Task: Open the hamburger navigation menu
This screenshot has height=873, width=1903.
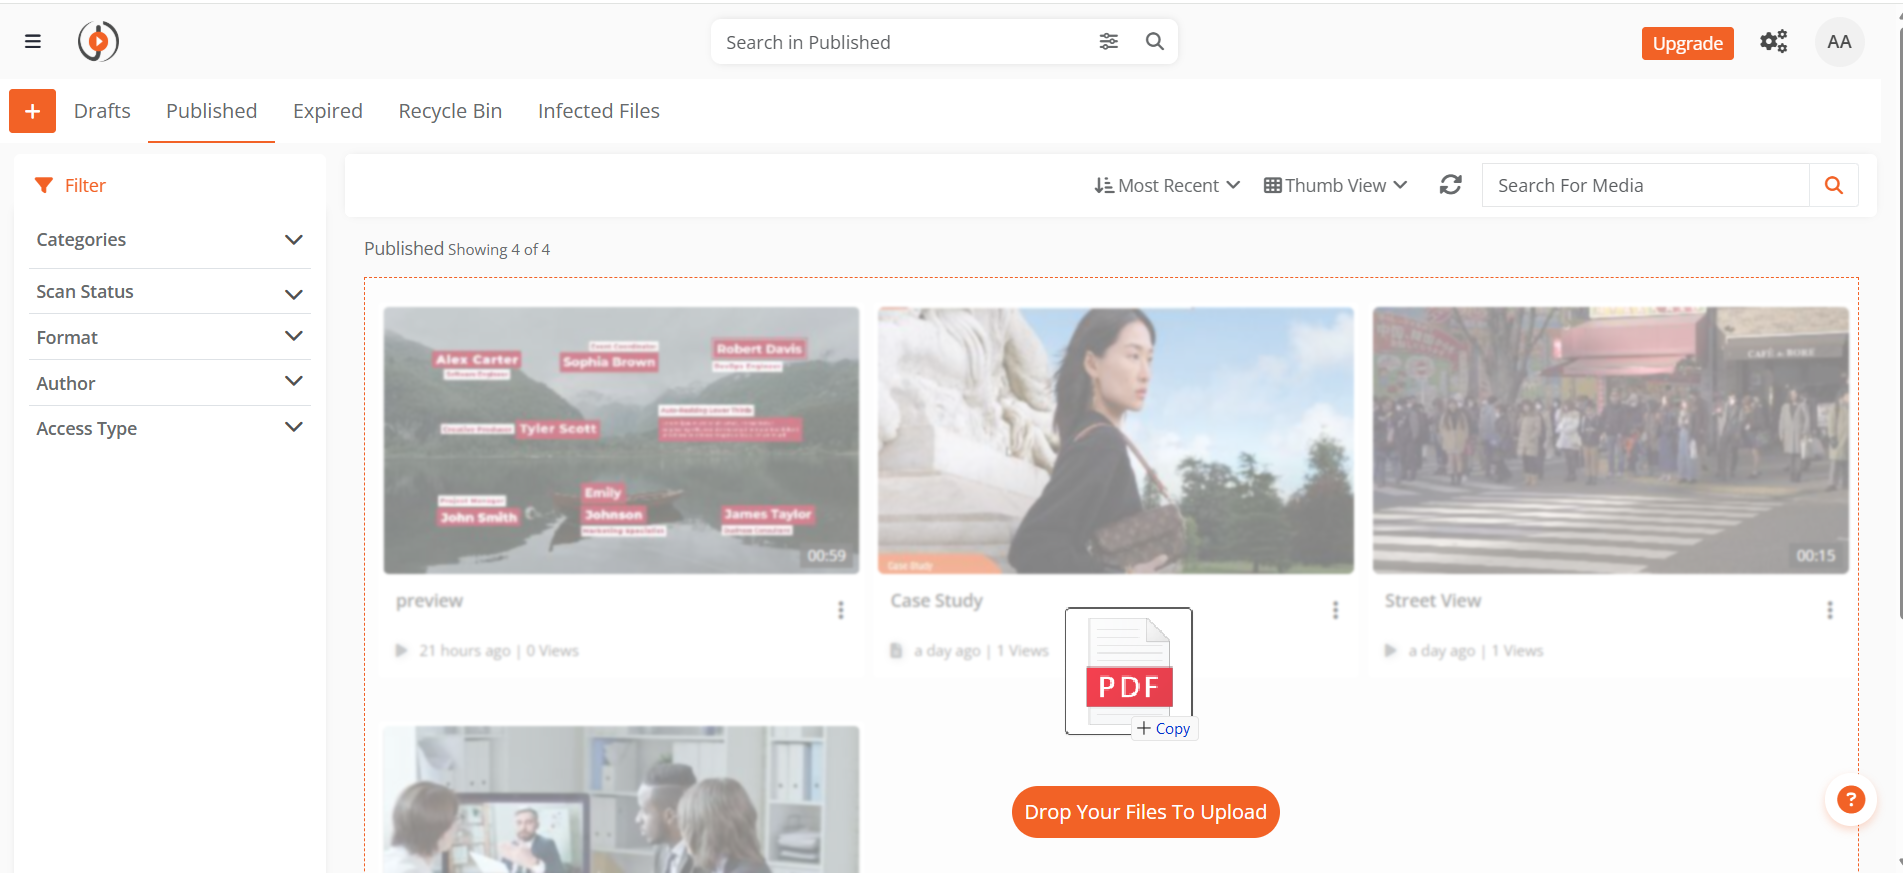Action: [x=33, y=42]
